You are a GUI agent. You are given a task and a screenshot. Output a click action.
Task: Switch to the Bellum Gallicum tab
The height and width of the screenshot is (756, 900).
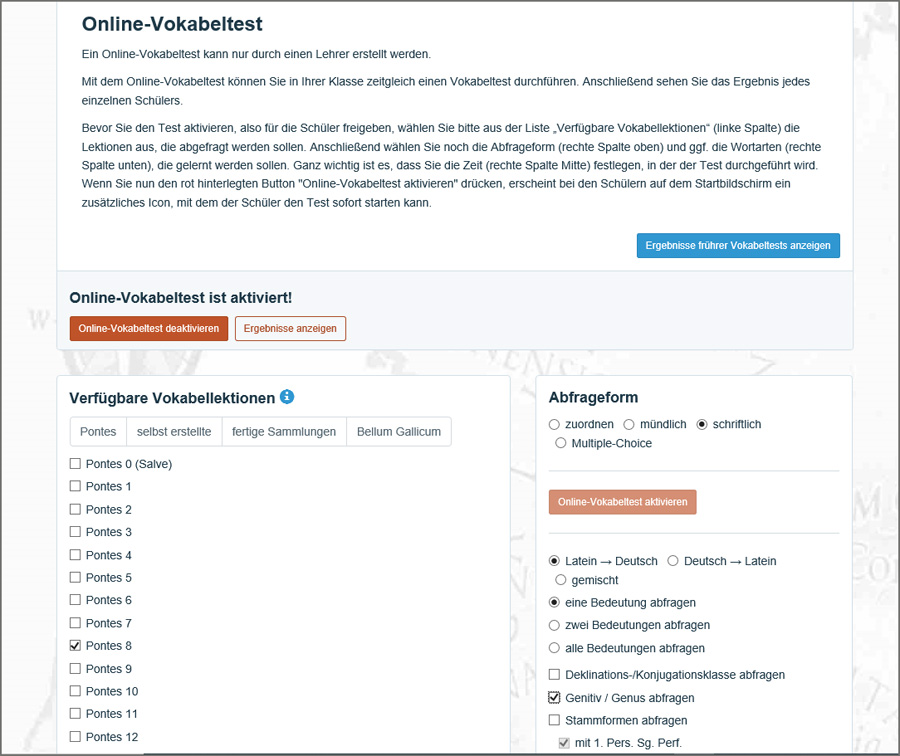pyautogui.click(x=399, y=432)
